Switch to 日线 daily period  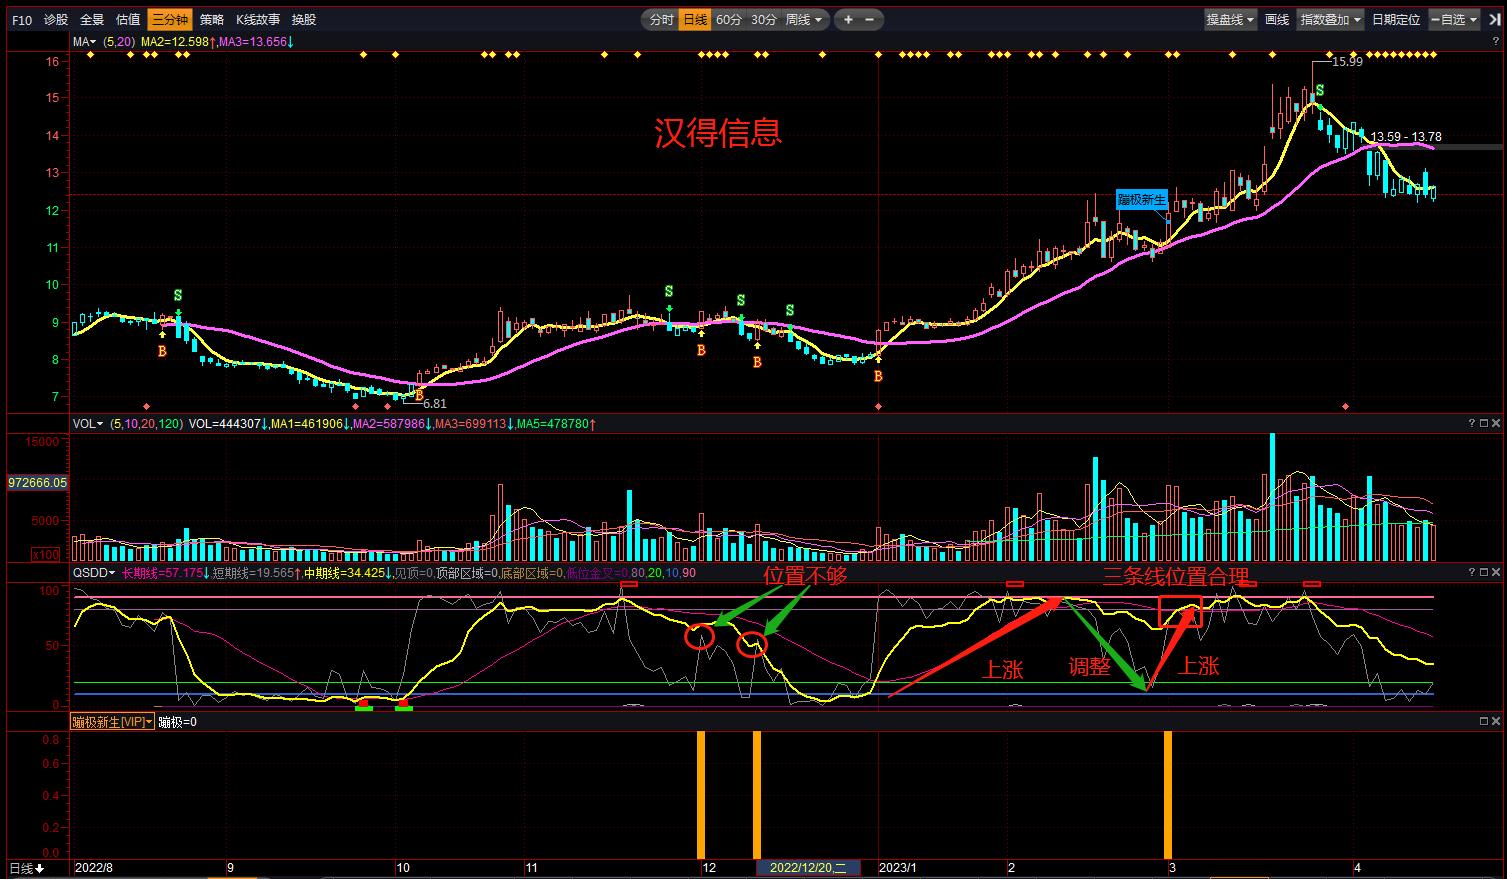pos(695,20)
